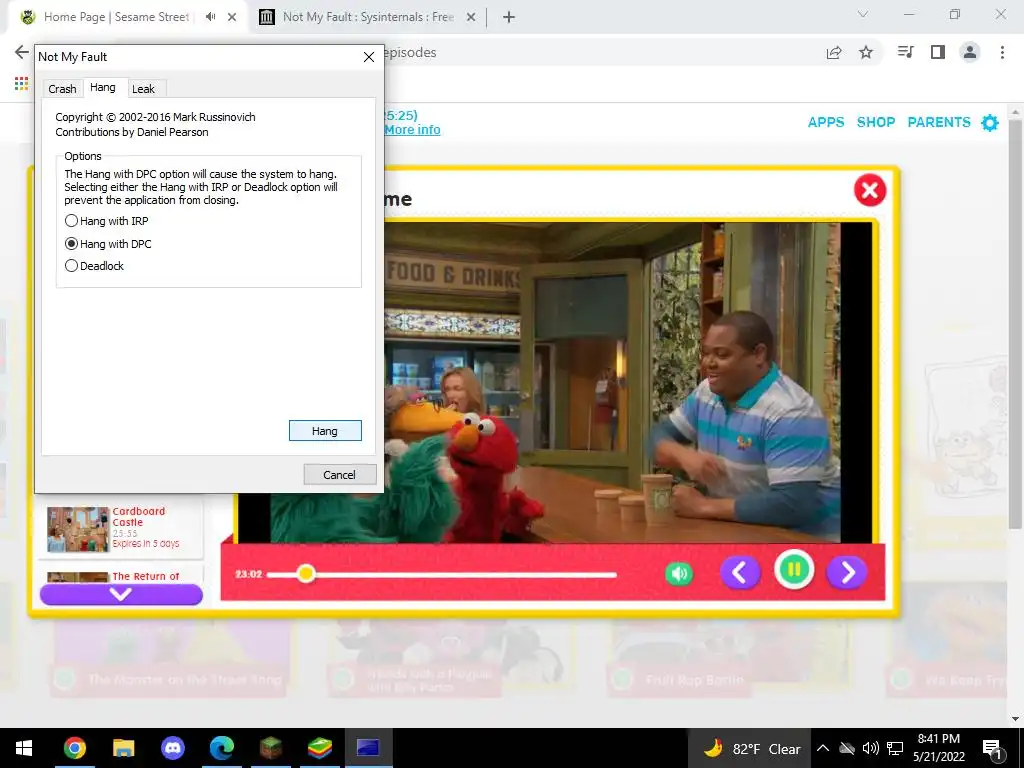Close the Not My Fault dialog window
Image resolution: width=1024 pixels, height=768 pixels.
pos(368,57)
